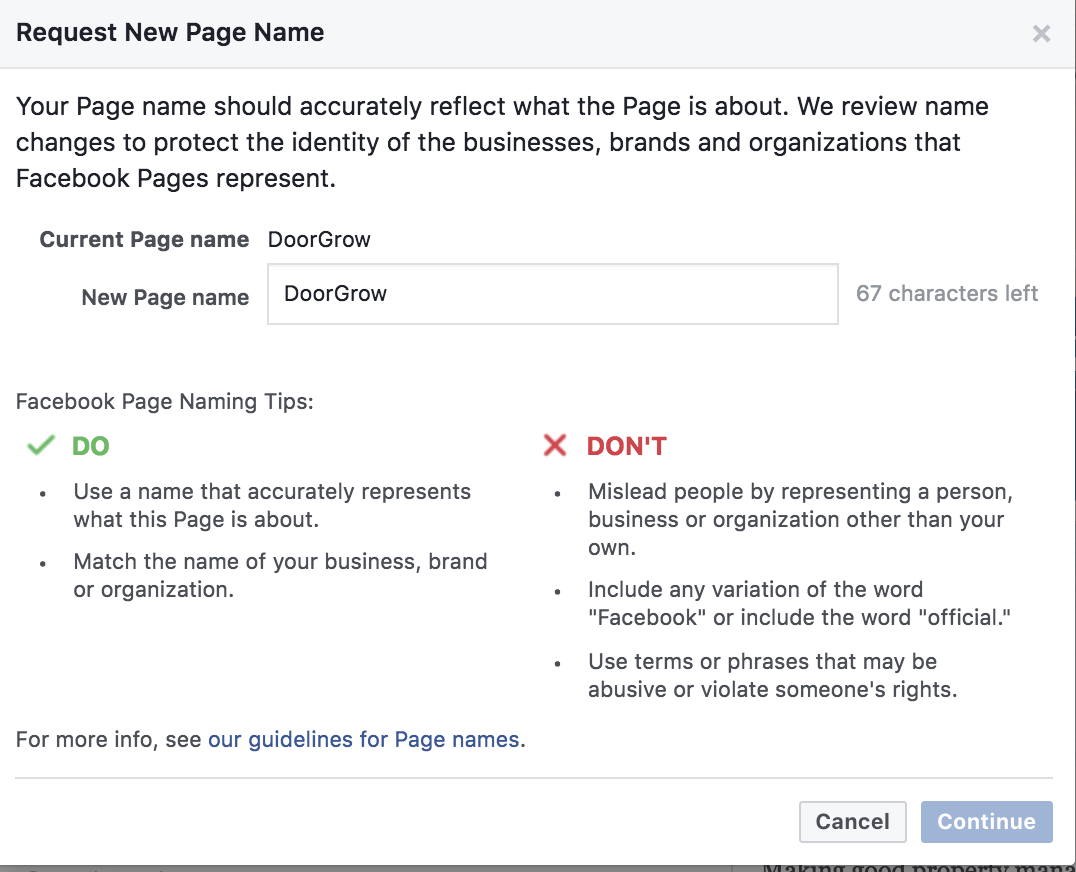Click the green DO heading text
The image size is (1076, 872).
pos(91,446)
